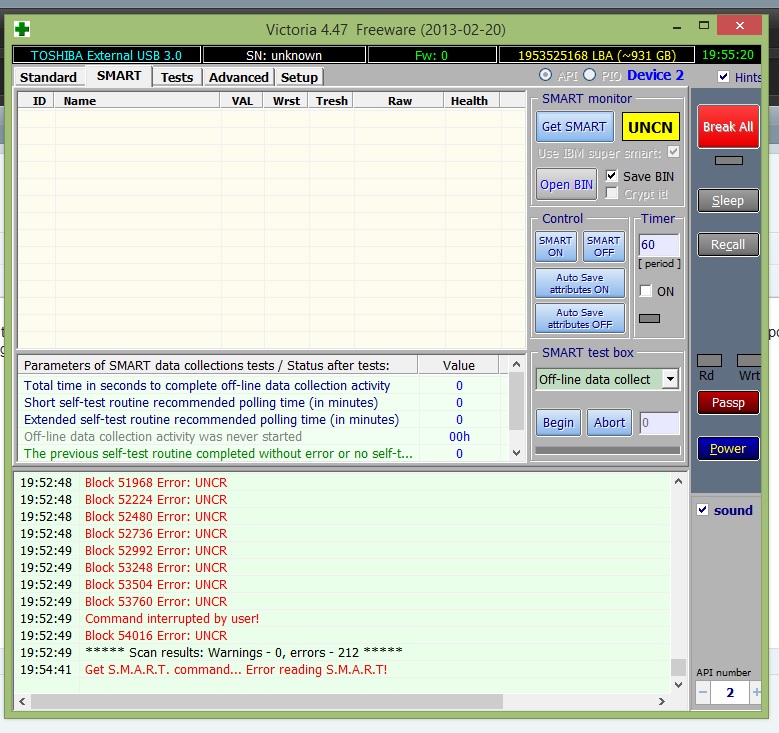Select the PIO radio button
Image resolution: width=779 pixels, height=733 pixels.
[590, 75]
